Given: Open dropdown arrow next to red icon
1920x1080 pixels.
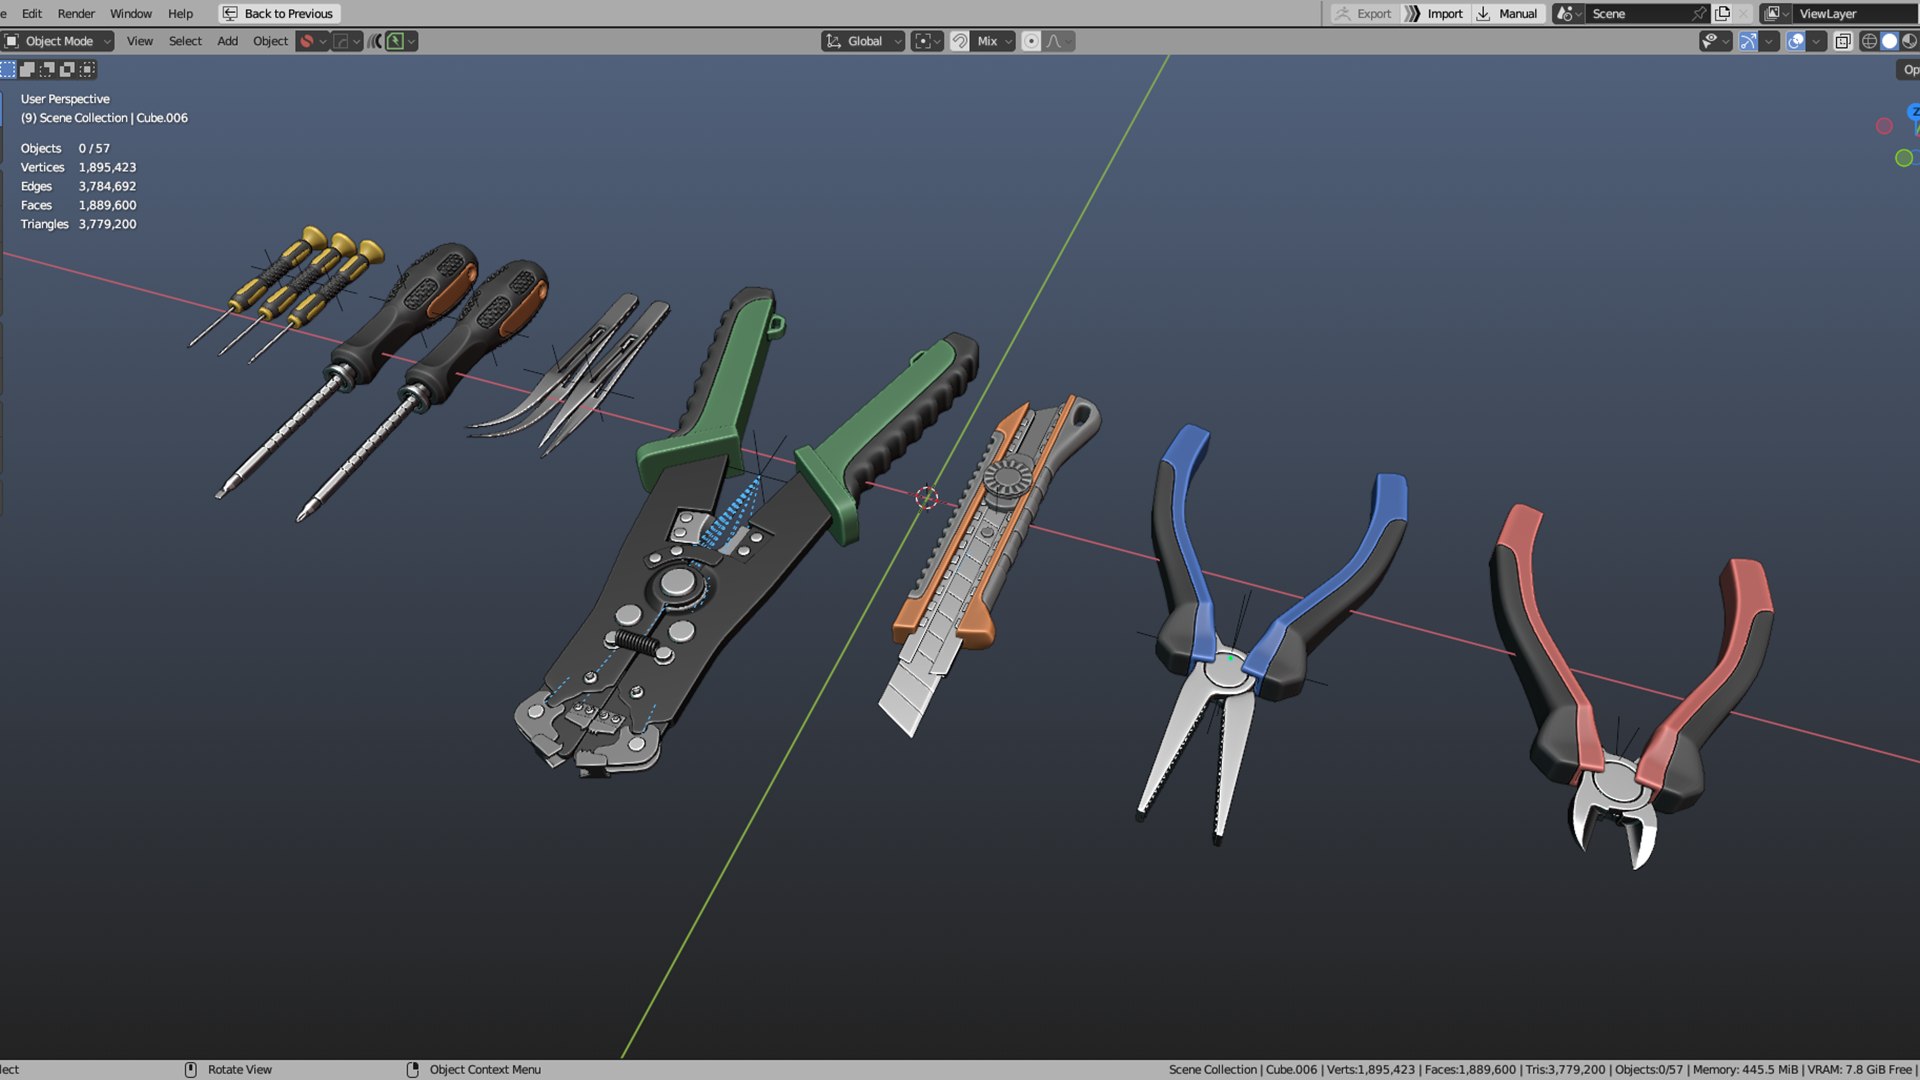Looking at the screenshot, I should pyautogui.click(x=323, y=41).
